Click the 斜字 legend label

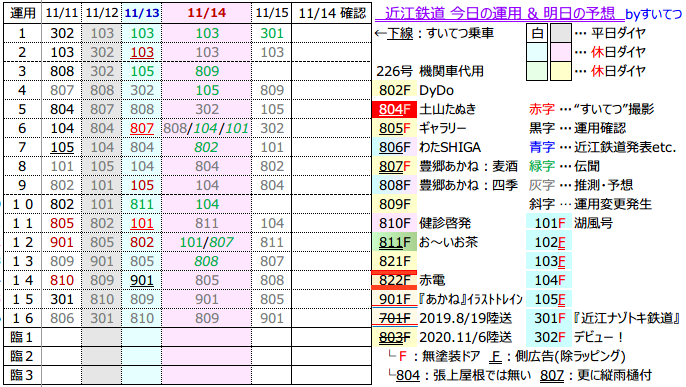(x=542, y=204)
